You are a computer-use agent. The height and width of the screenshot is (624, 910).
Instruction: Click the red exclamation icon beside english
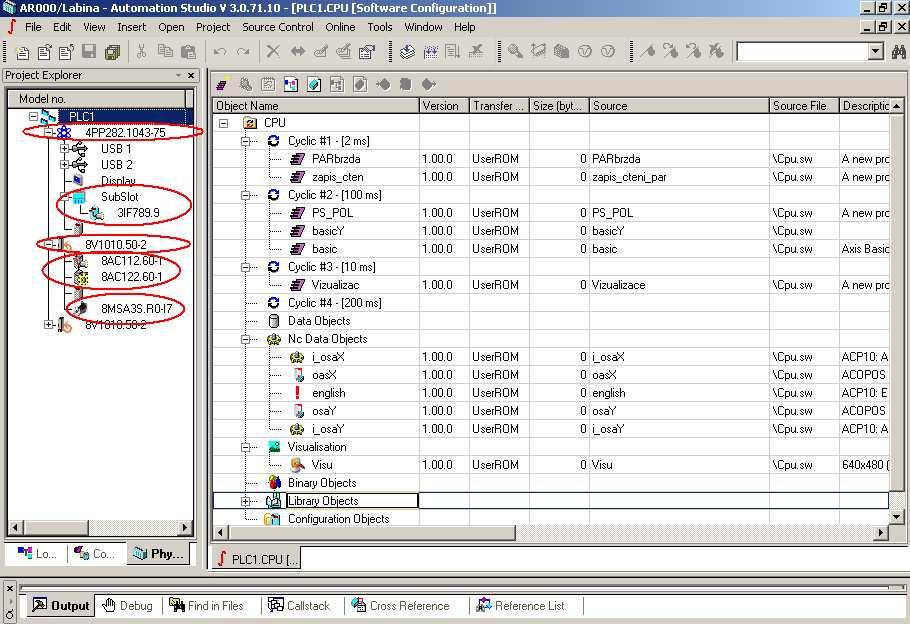[298, 393]
